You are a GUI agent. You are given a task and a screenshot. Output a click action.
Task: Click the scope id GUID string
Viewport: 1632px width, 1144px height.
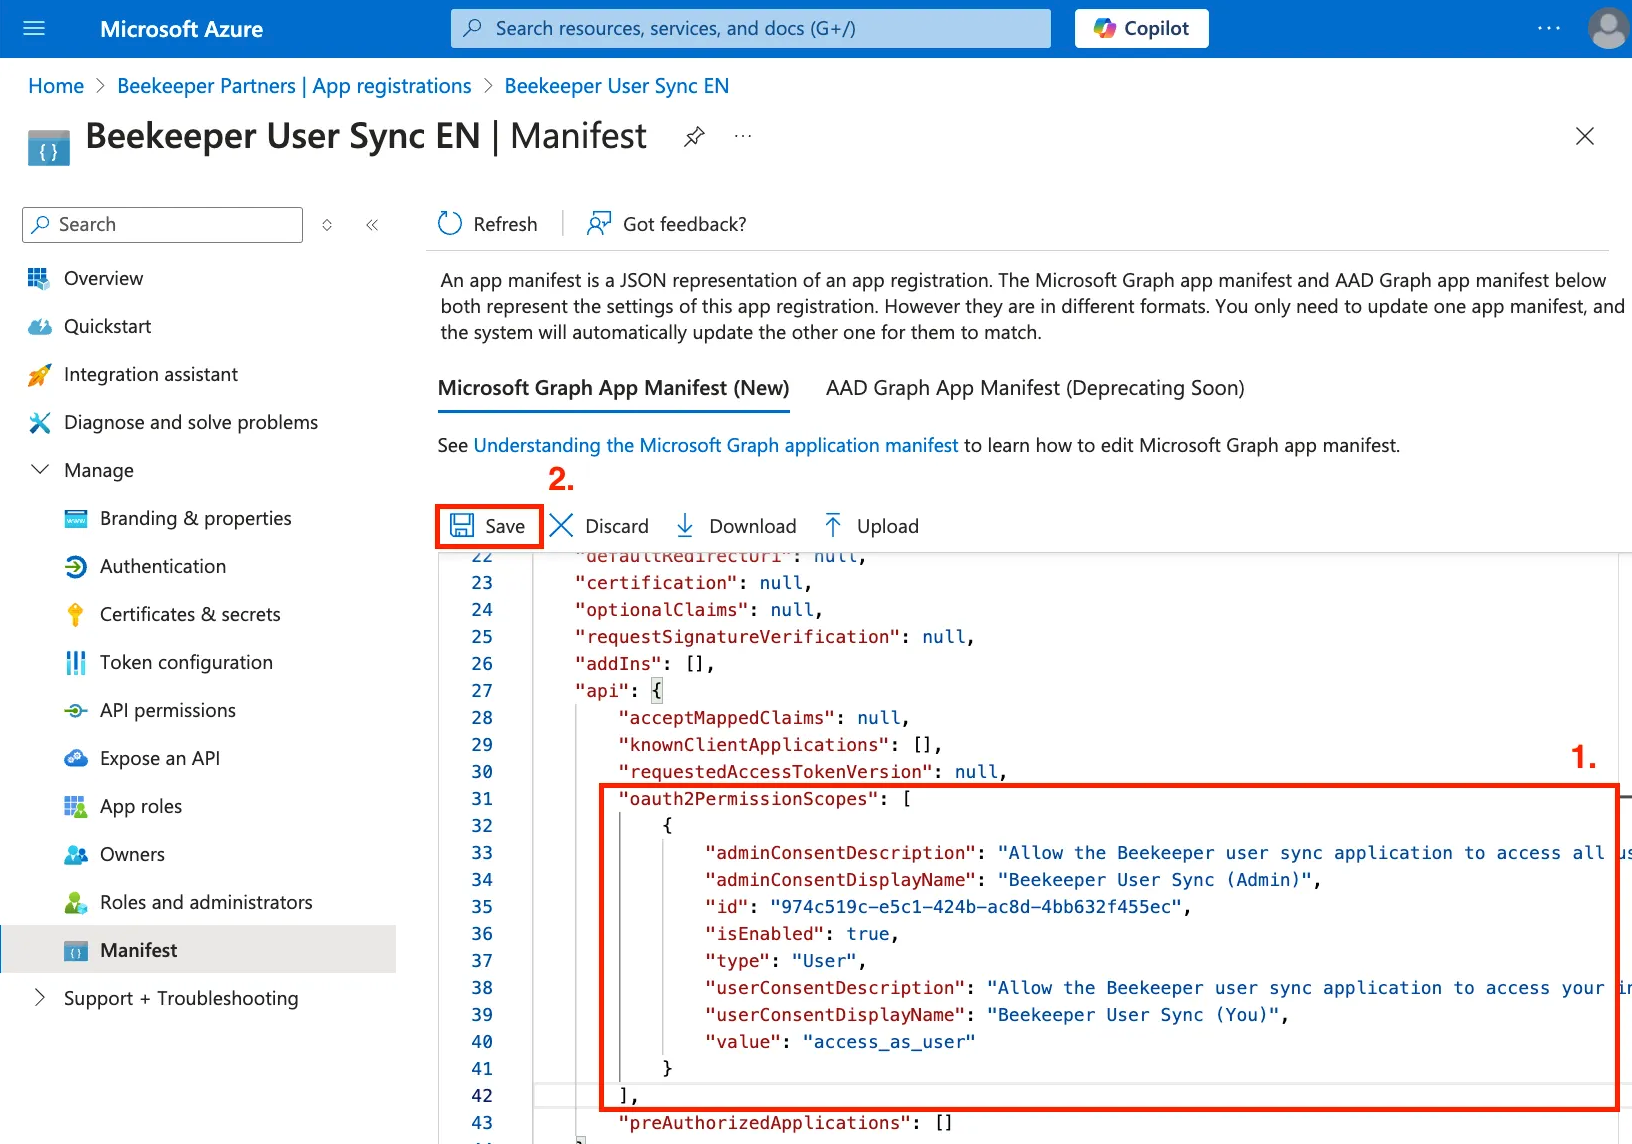(x=976, y=906)
